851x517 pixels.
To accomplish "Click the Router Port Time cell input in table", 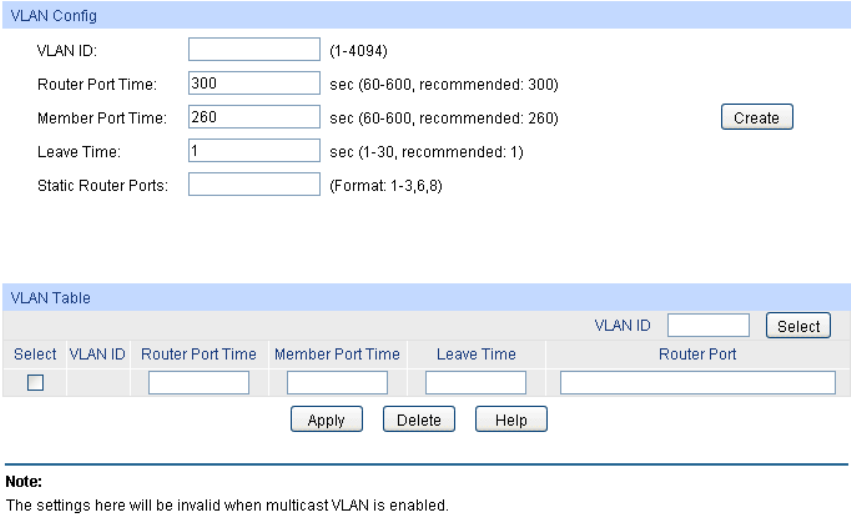I will pyautogui.click(x=199, y=382).
